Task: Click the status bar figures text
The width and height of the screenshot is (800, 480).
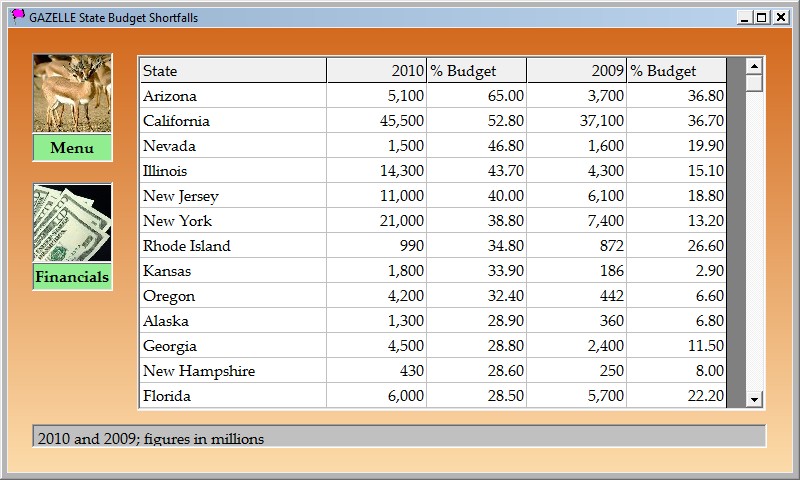Action: tap(150, 438)
